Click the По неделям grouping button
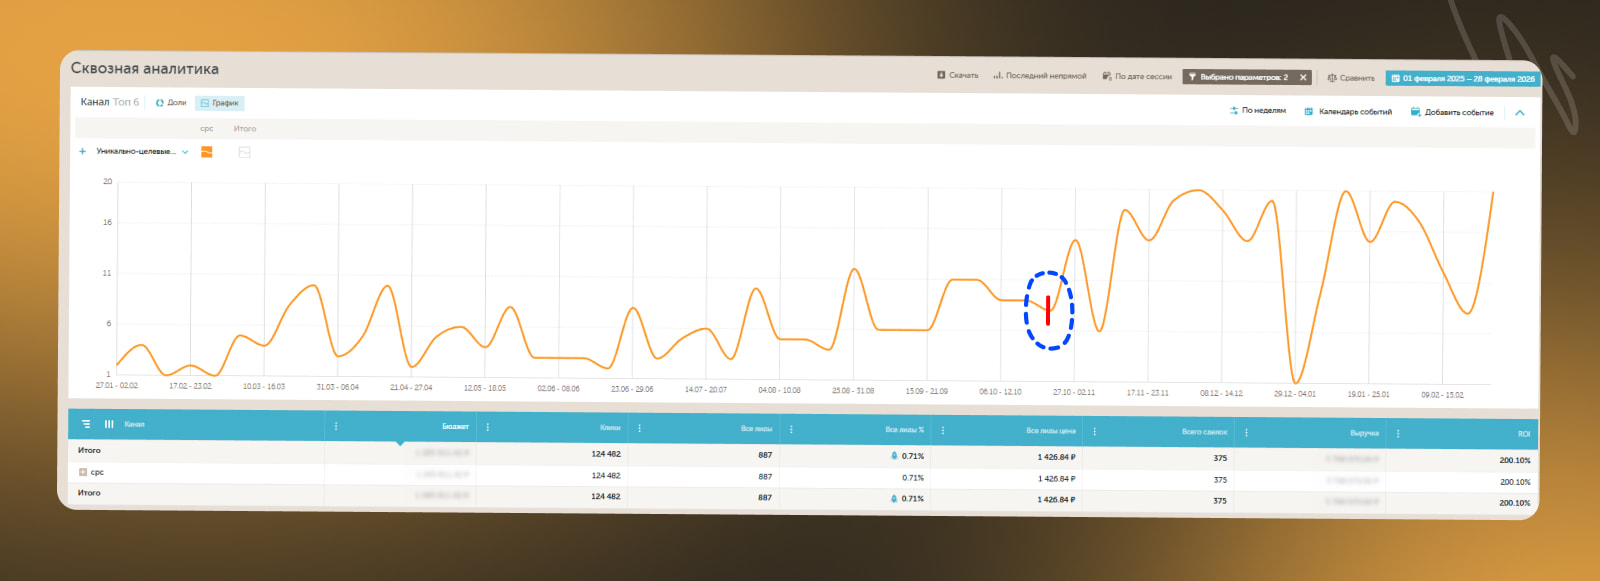1600x581 pixels. pos(1258,111)
